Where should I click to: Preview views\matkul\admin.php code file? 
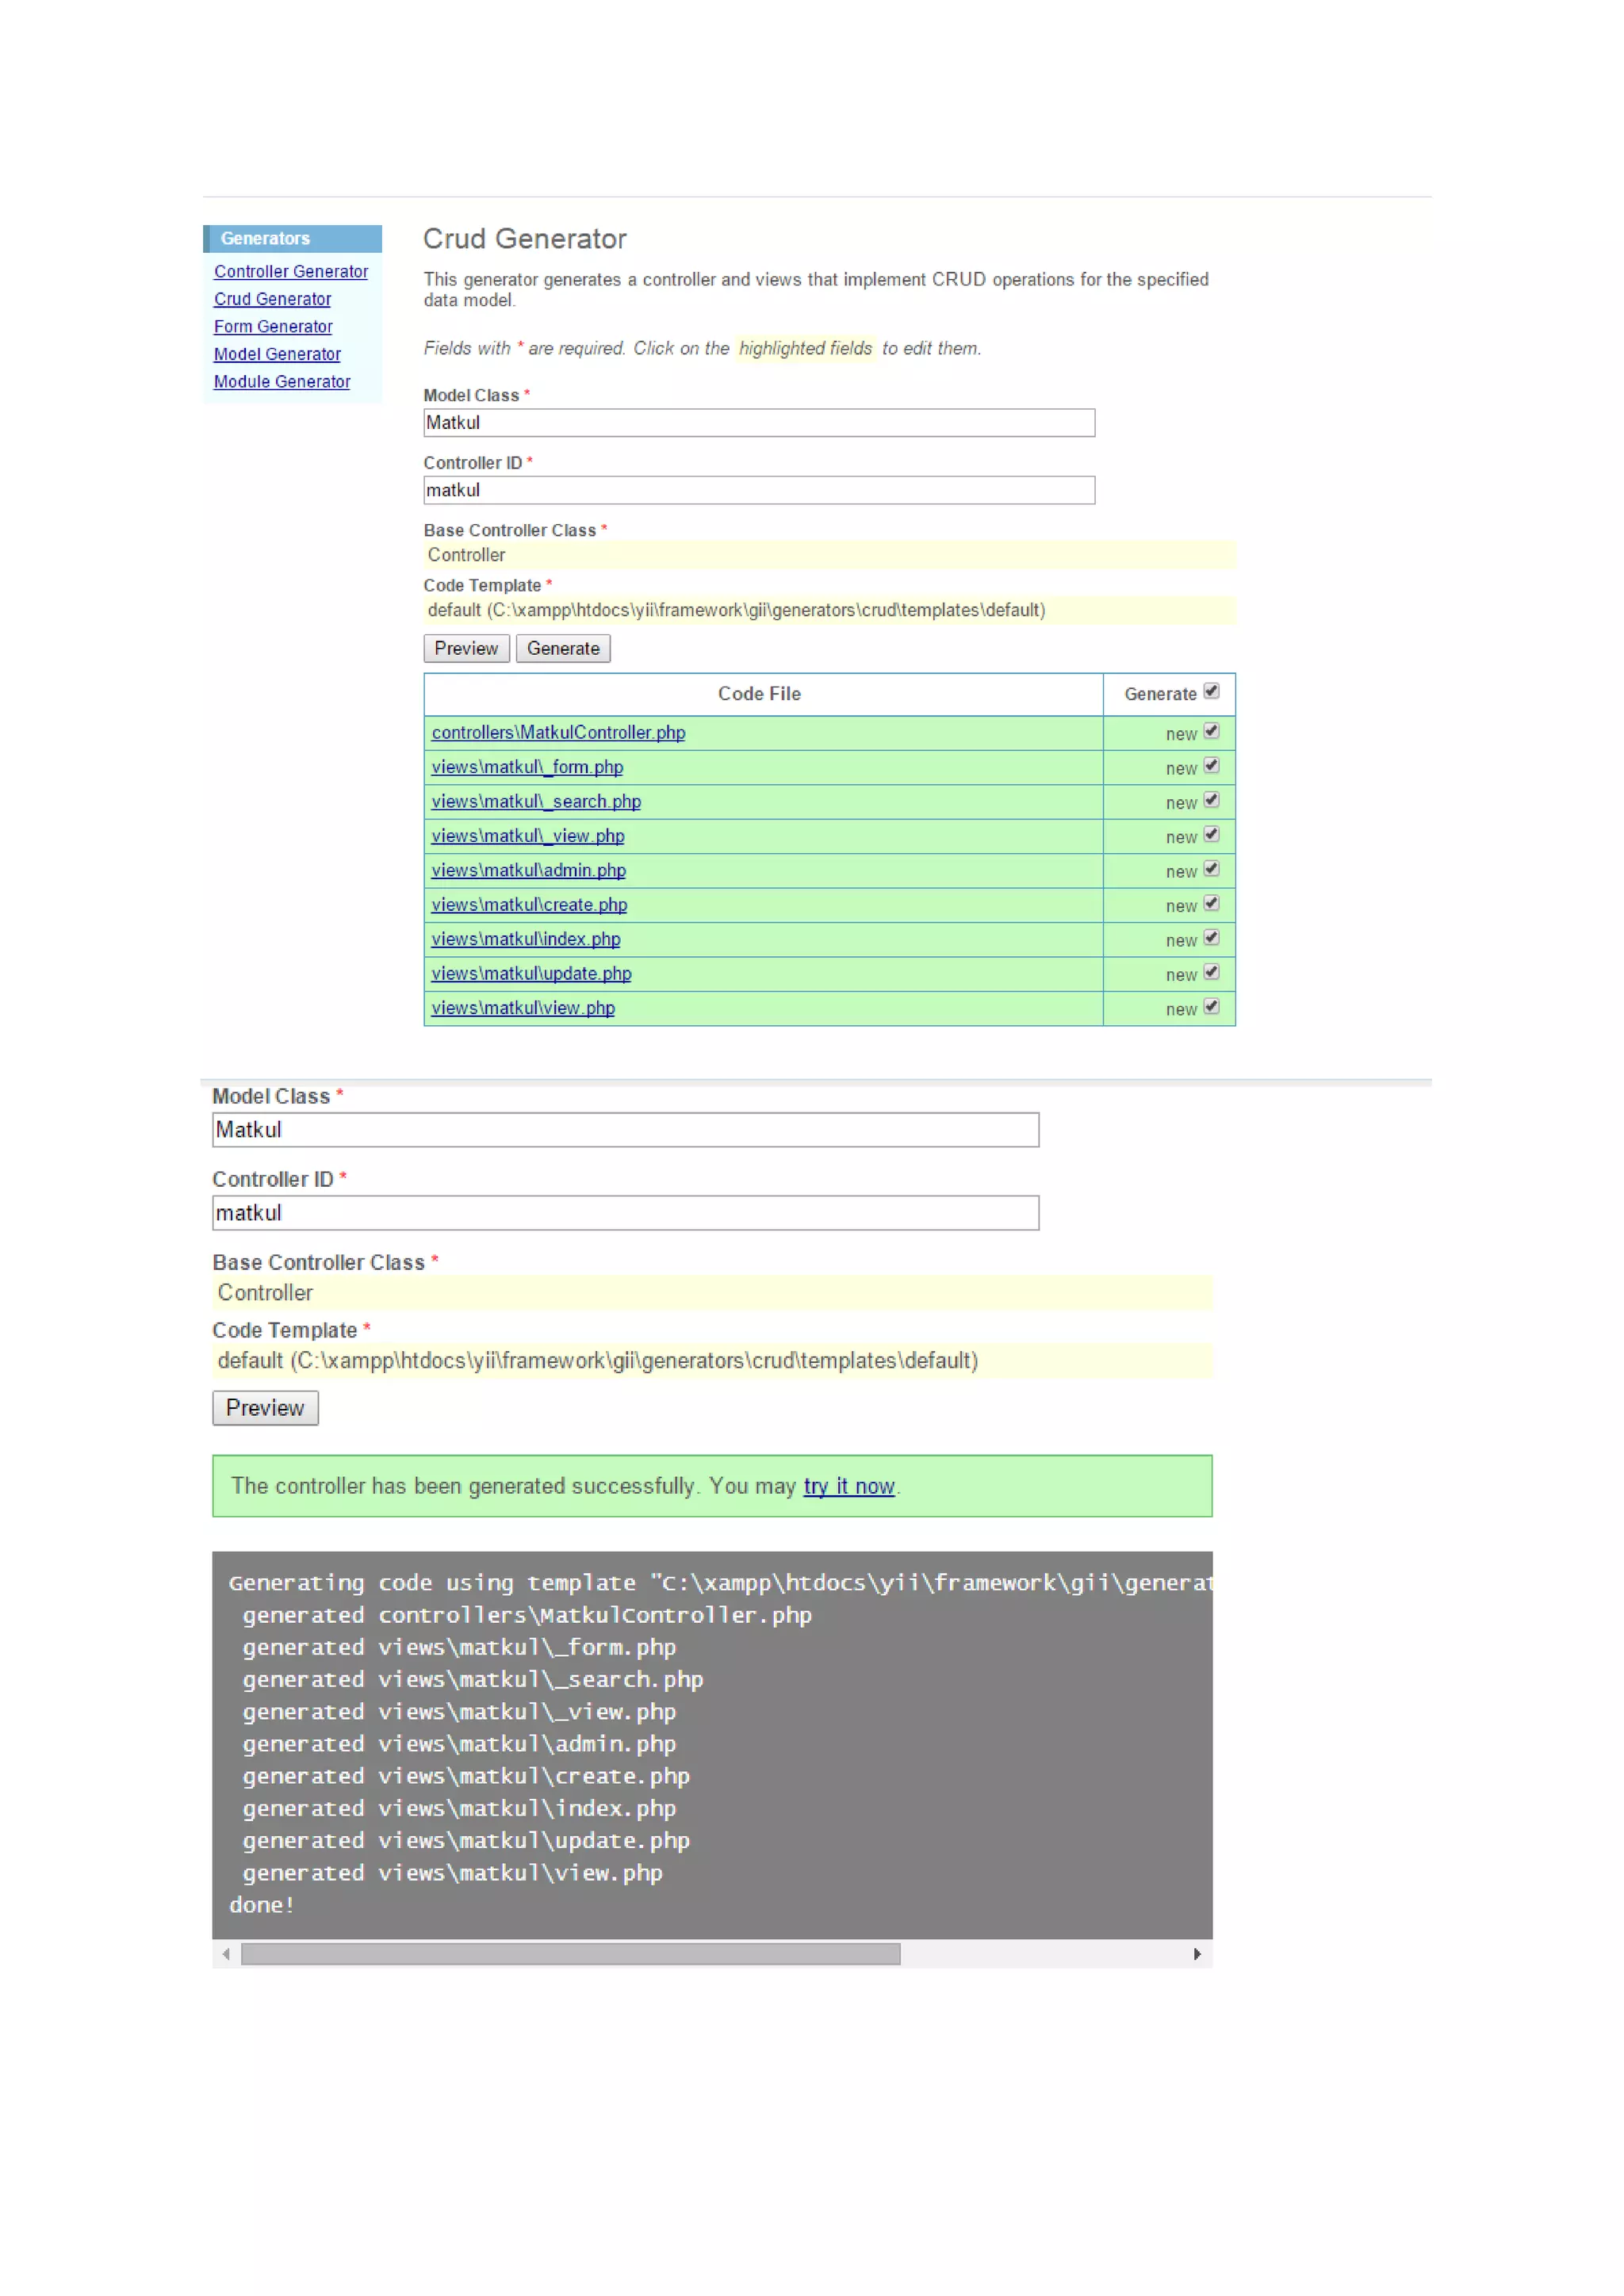529,870
